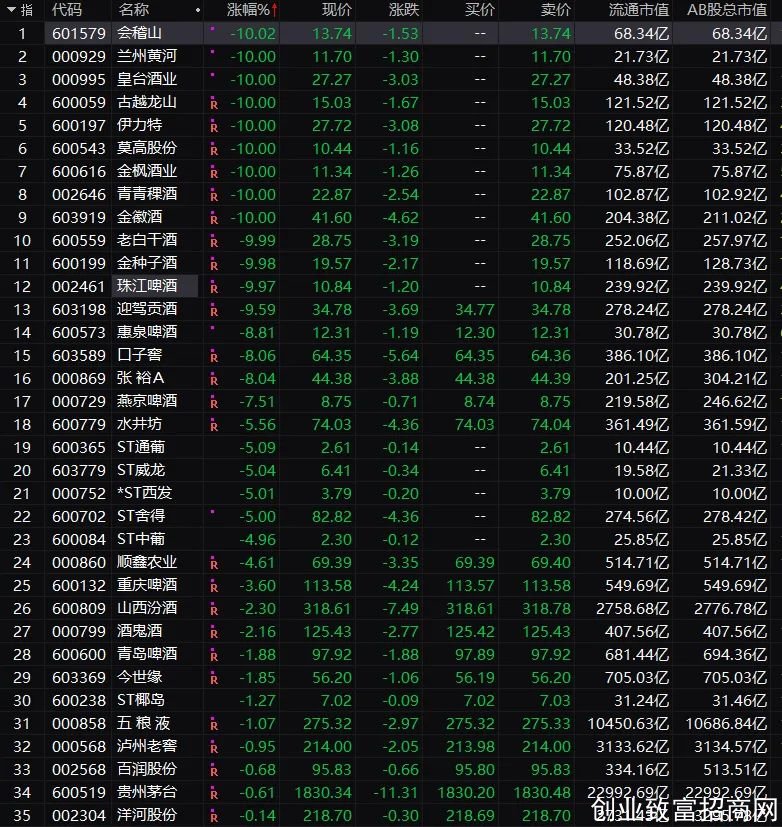
Task: Click bid price 34.77 on 迎驾贡酒 row
Action: [475, 310]
